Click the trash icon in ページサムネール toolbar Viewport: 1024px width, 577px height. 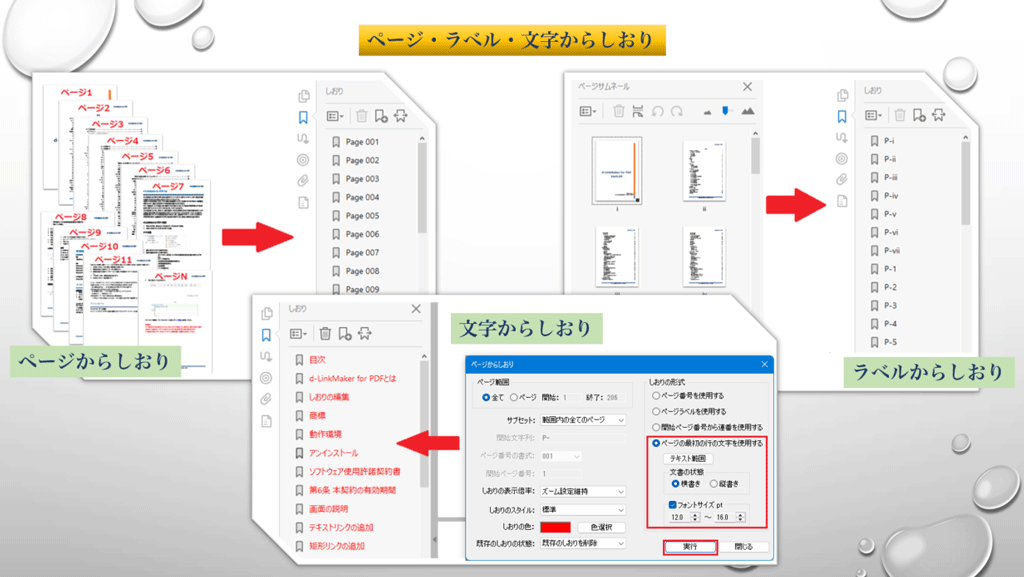(619, 112)
